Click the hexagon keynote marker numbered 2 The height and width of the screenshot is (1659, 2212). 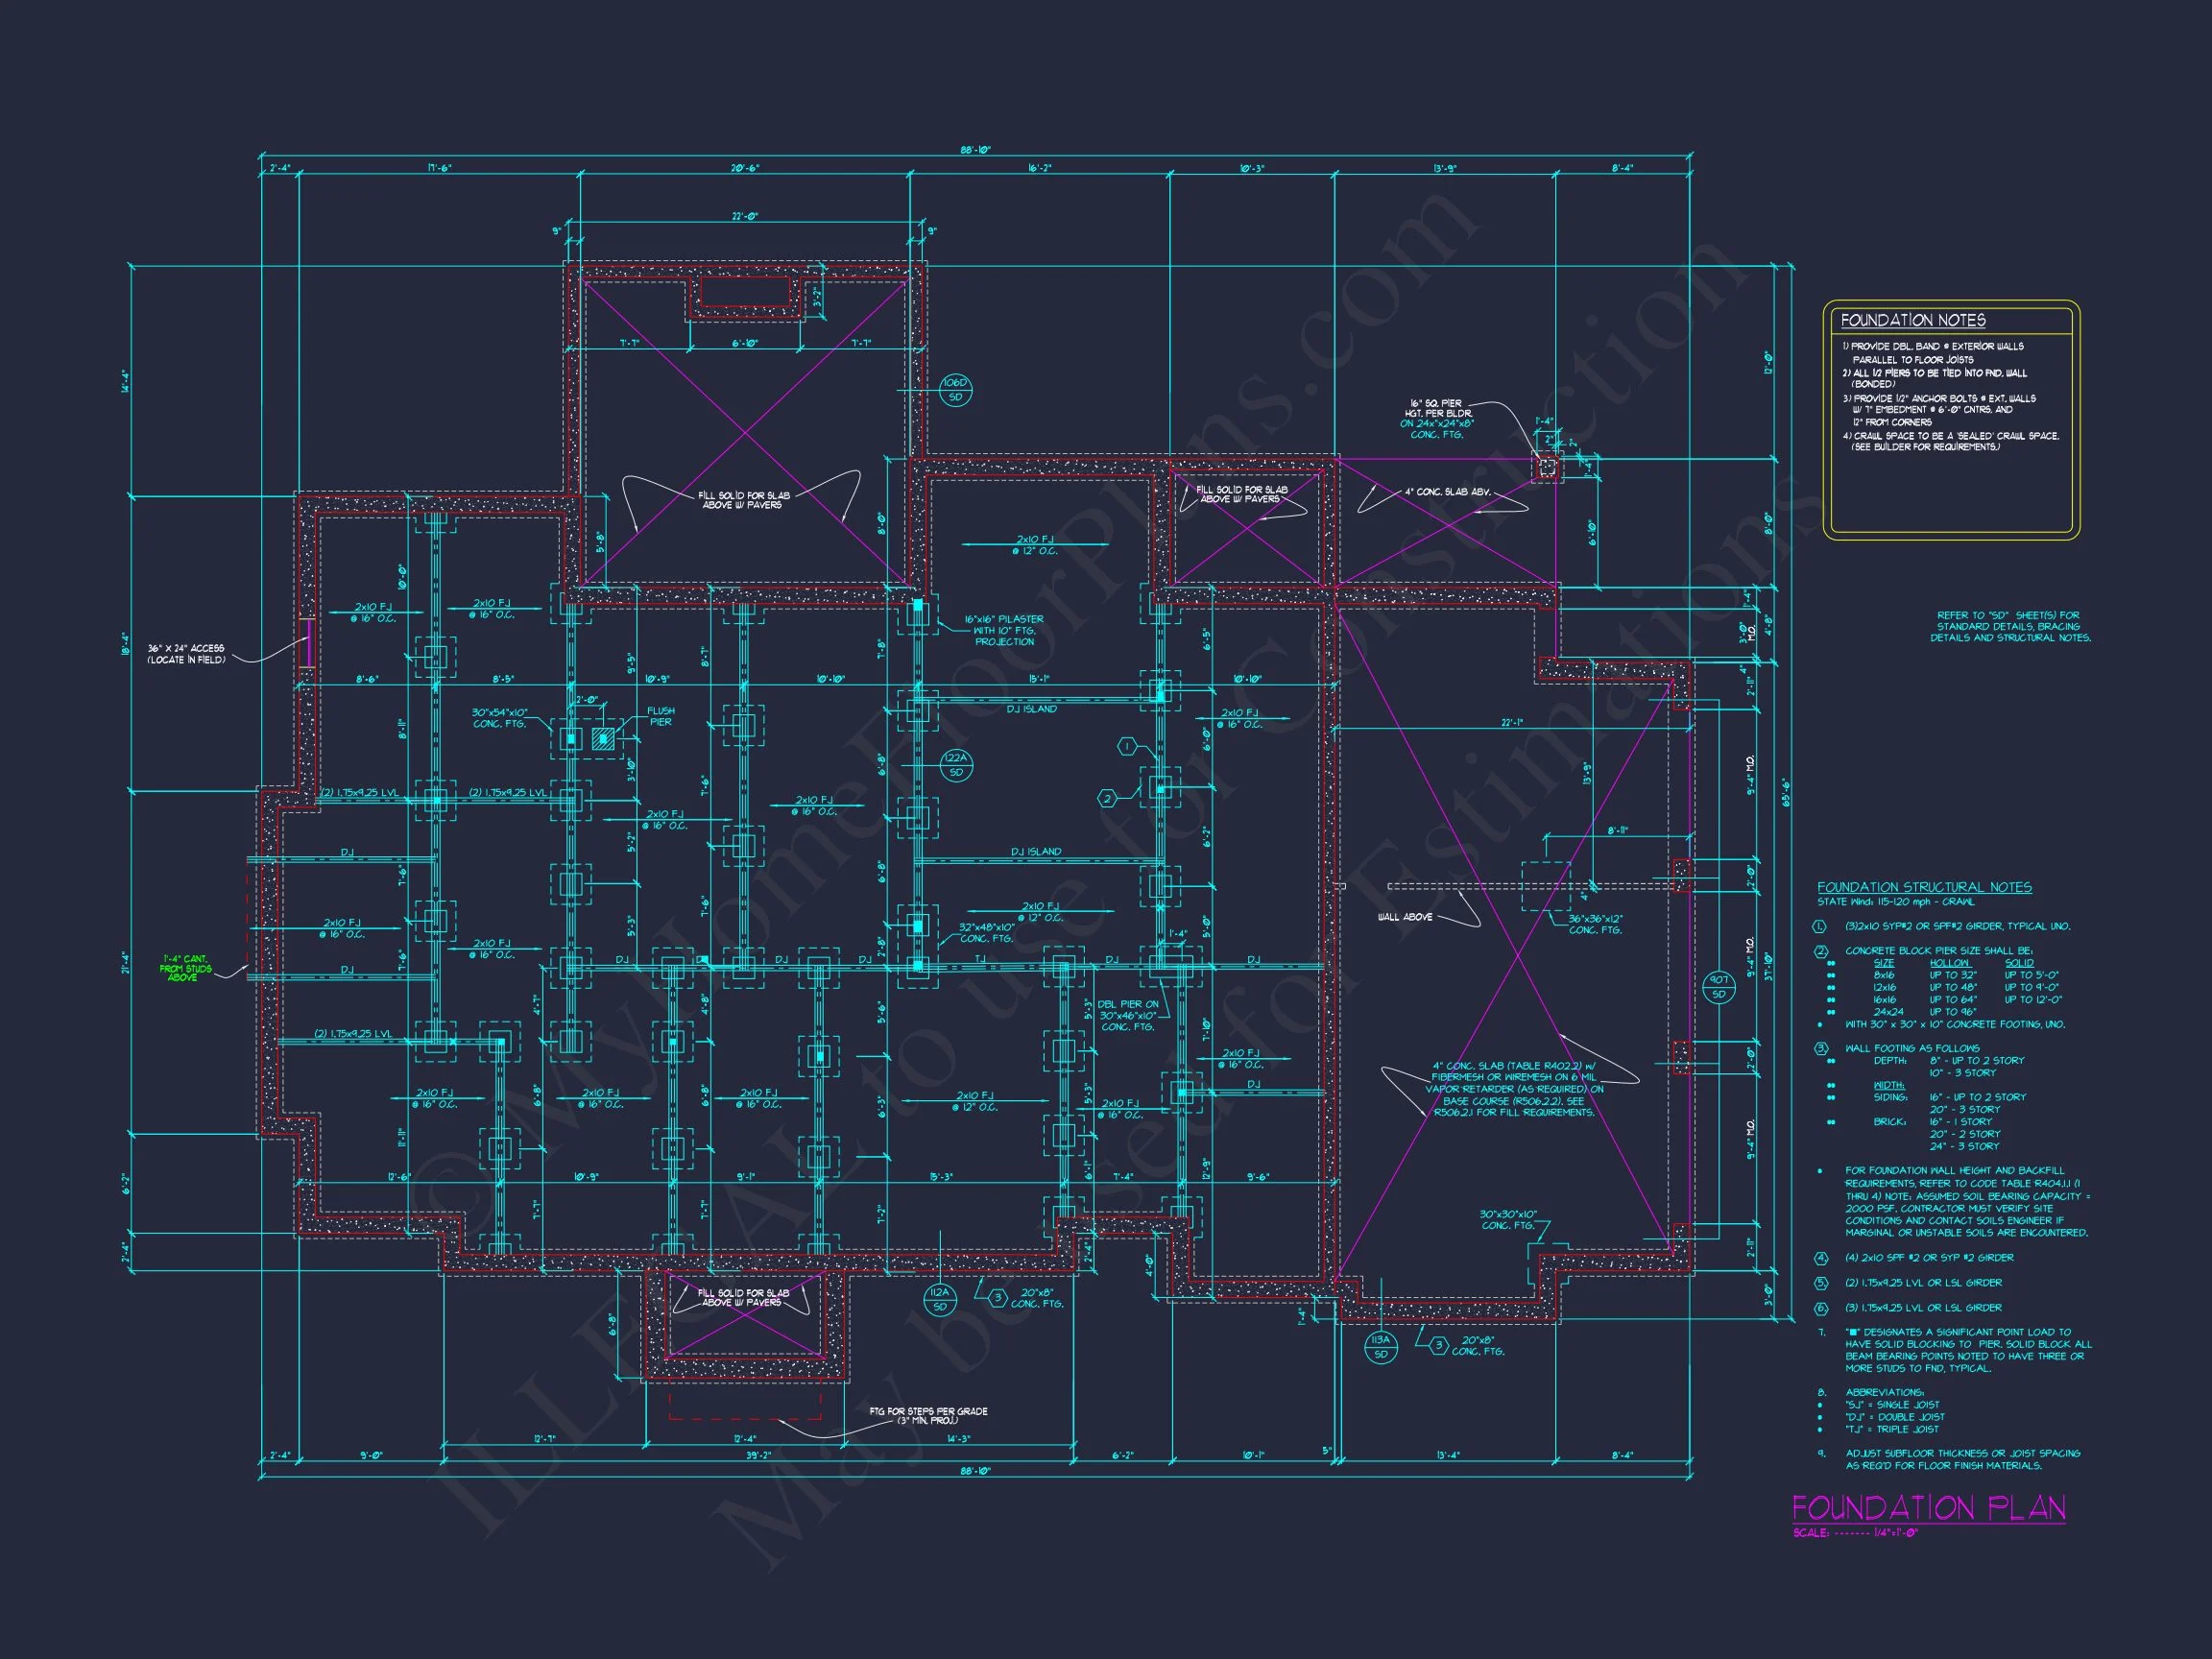(1107, 798)
